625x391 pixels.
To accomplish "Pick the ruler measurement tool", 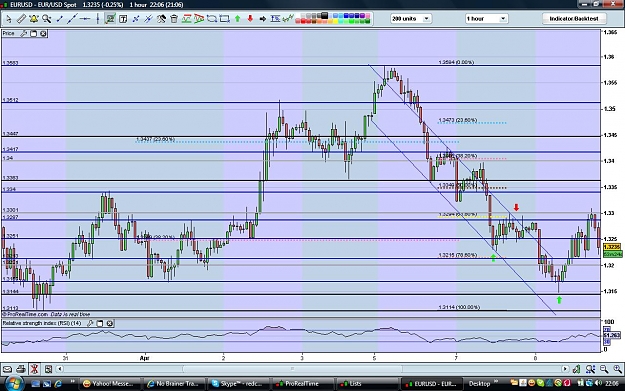I will pyautogui.click(x=21, y=19).
